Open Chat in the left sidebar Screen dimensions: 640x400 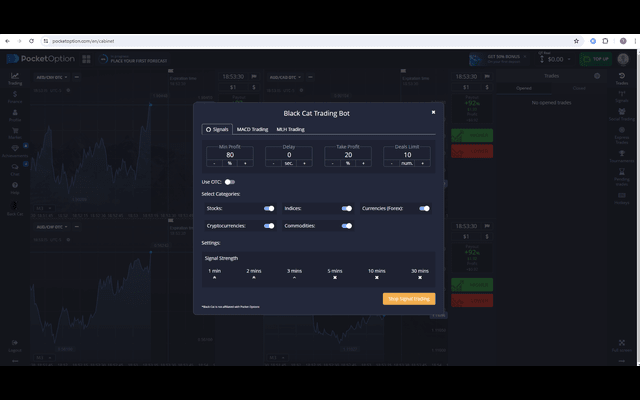pyautogui.click(x=15, y=169)
